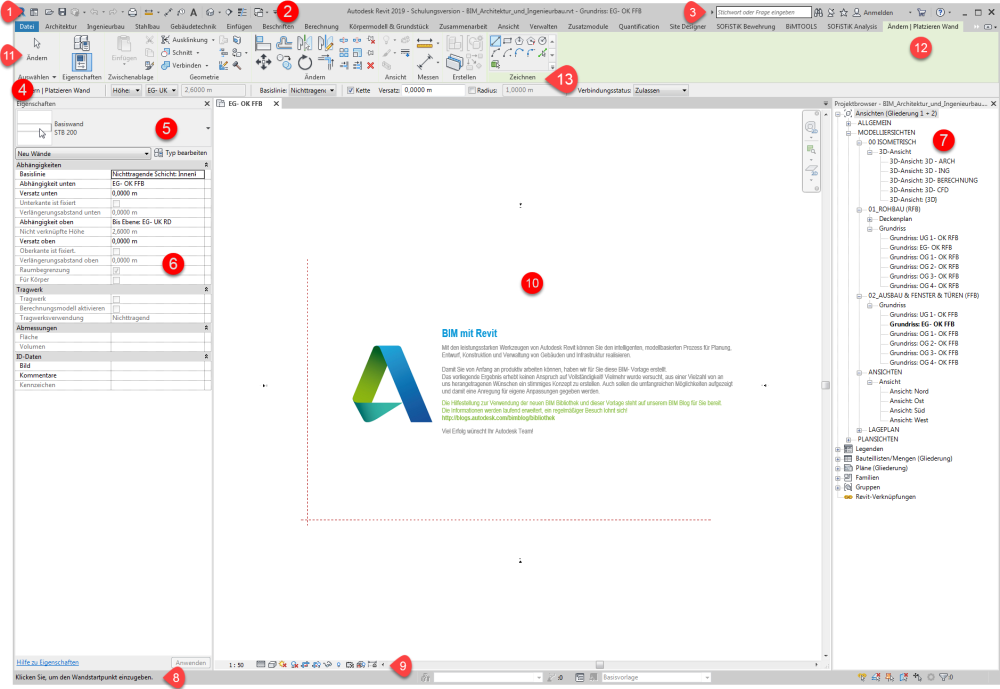Click the Schnitt geometry tool
Screen dimensions: 1000x689
(x=180, y=52)
